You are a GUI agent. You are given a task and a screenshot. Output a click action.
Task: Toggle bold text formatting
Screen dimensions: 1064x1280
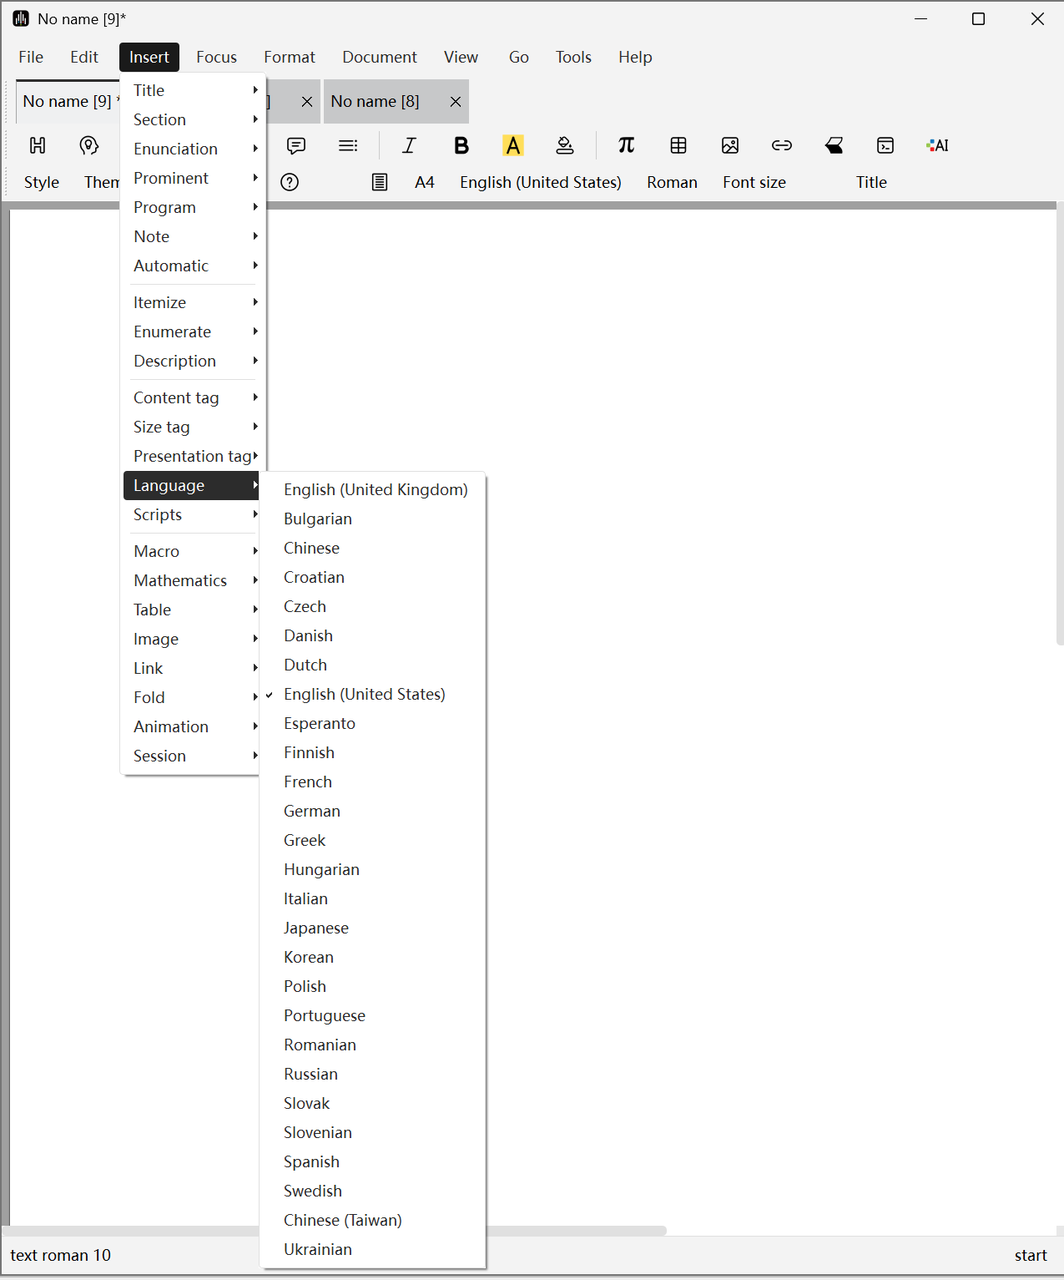tap(461, 146)
